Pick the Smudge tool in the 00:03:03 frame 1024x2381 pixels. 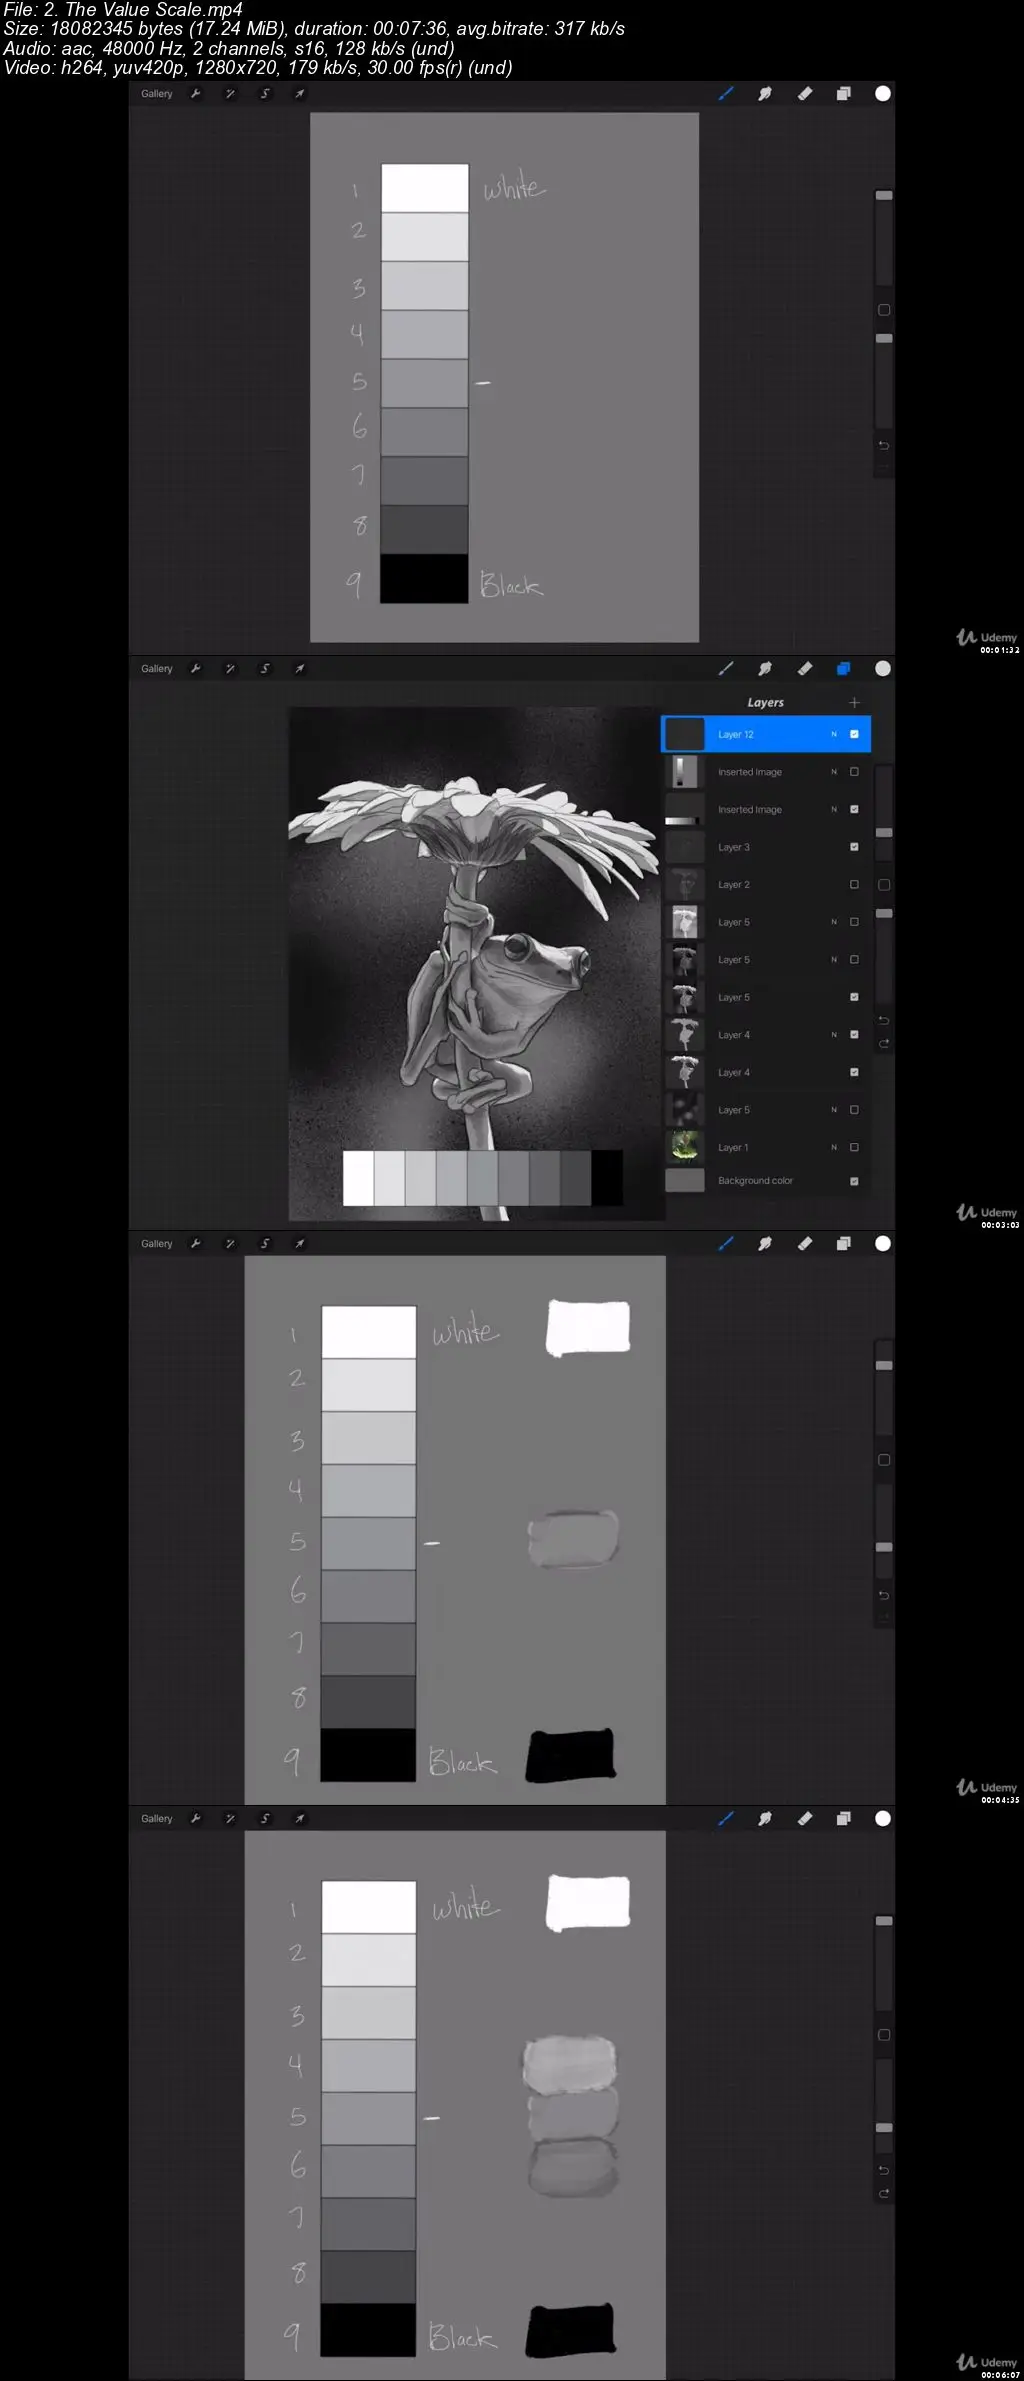coord(765,669)
